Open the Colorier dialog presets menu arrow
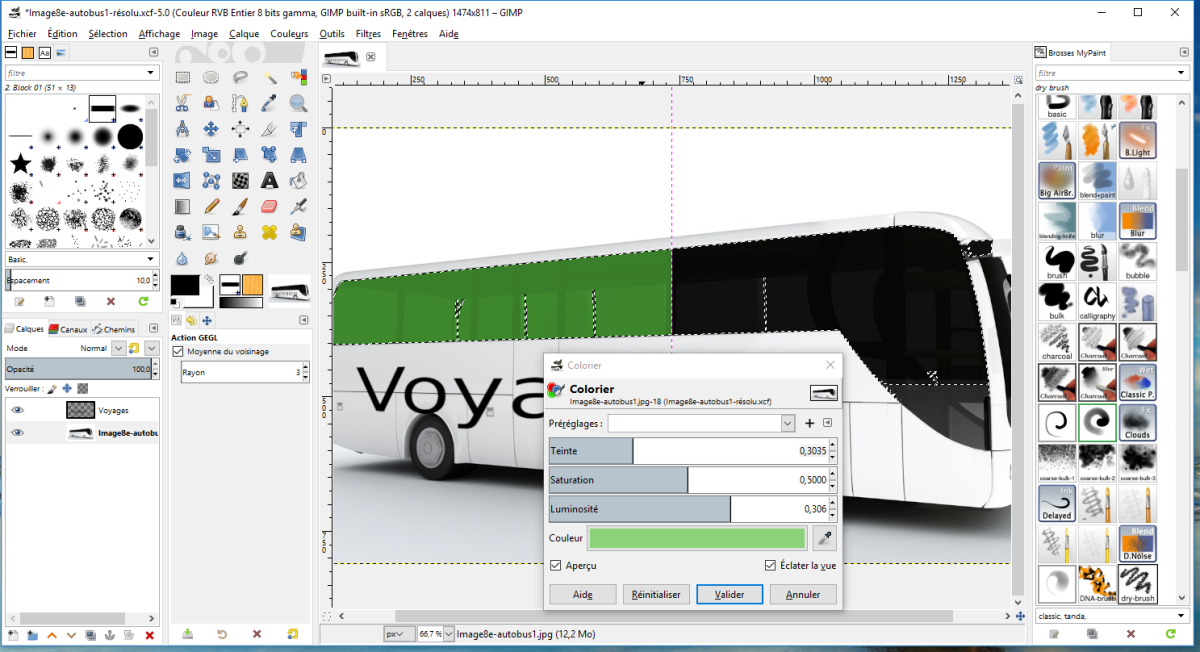 [x=828, y=423]
